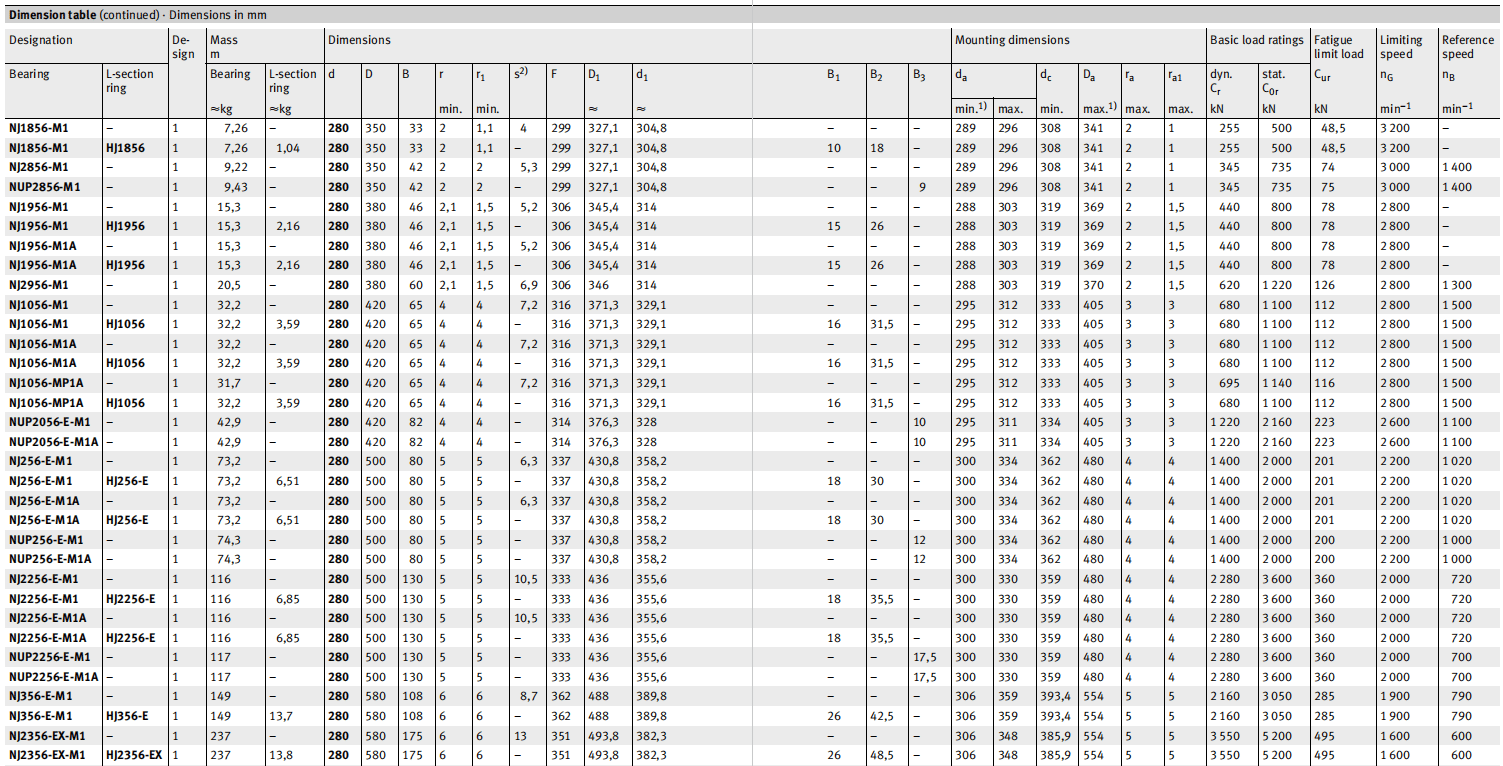Click the Fatigue limit load header

(1338, 47)
